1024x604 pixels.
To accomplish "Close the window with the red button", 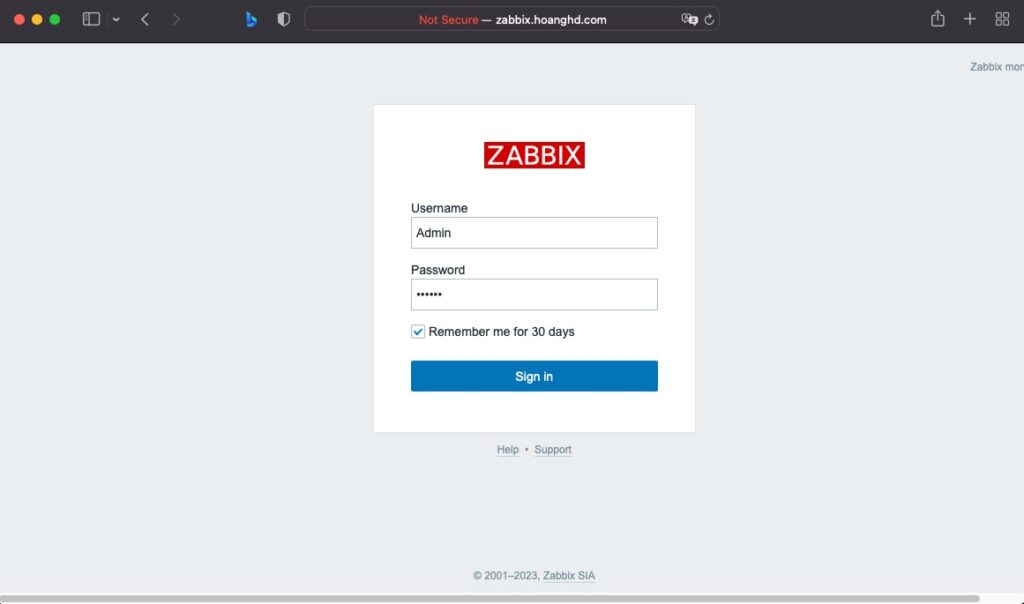I will (20, 20).
